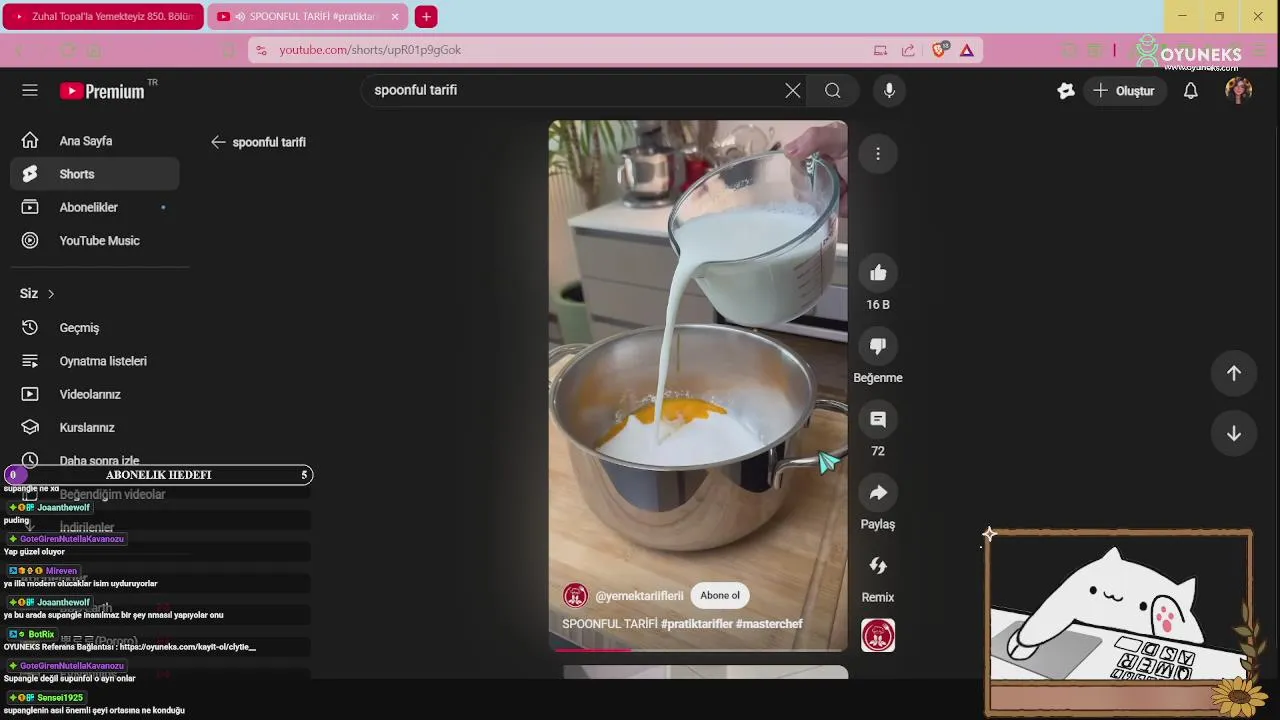Click the Paylaş share arrow
This screenshot has height=720, width=1280.
[878, 492]
